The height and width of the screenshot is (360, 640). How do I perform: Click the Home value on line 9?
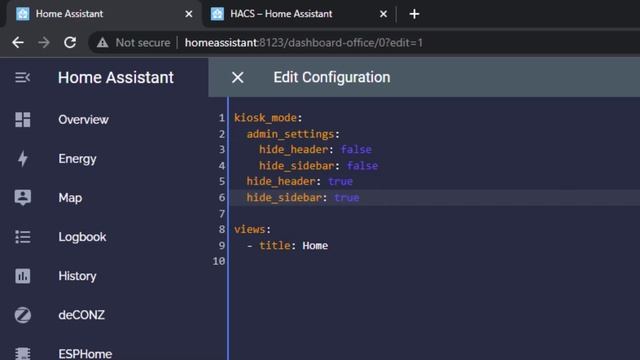[315, 246]
